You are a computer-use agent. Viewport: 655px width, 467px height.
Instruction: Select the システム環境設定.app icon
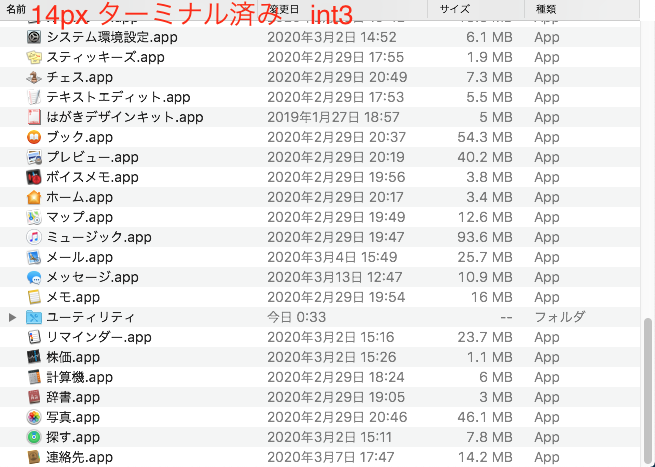34,37
